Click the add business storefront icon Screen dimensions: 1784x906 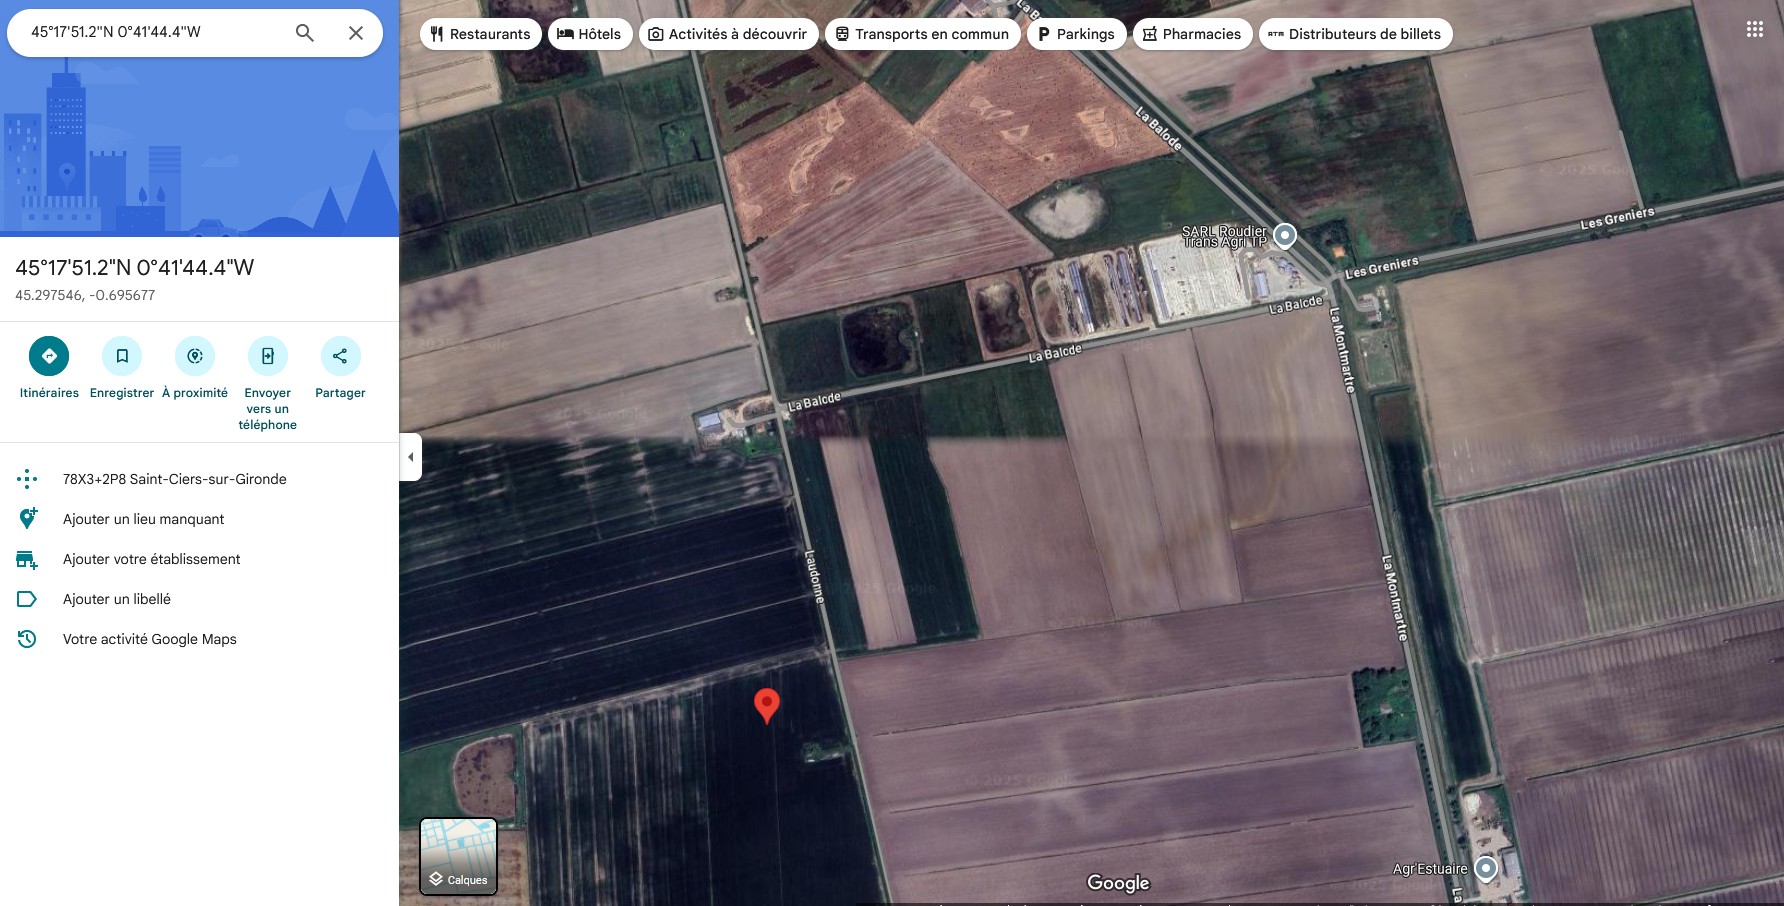[x=27, y=559]
